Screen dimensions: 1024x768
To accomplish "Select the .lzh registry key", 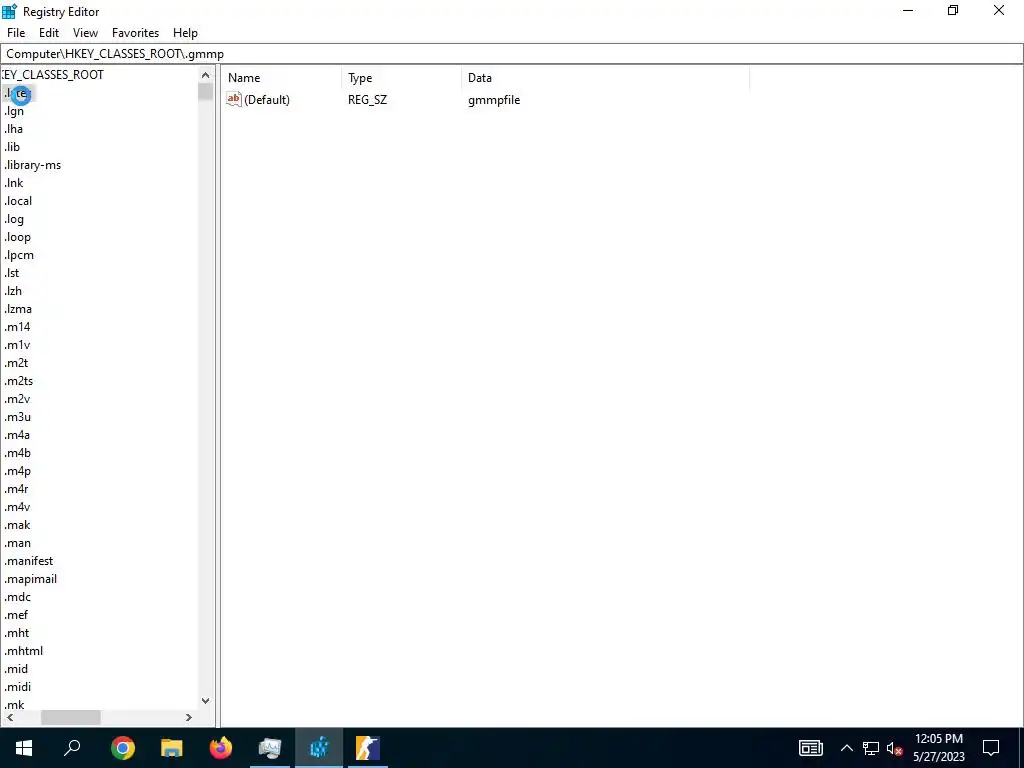I will tap(12, 291).
